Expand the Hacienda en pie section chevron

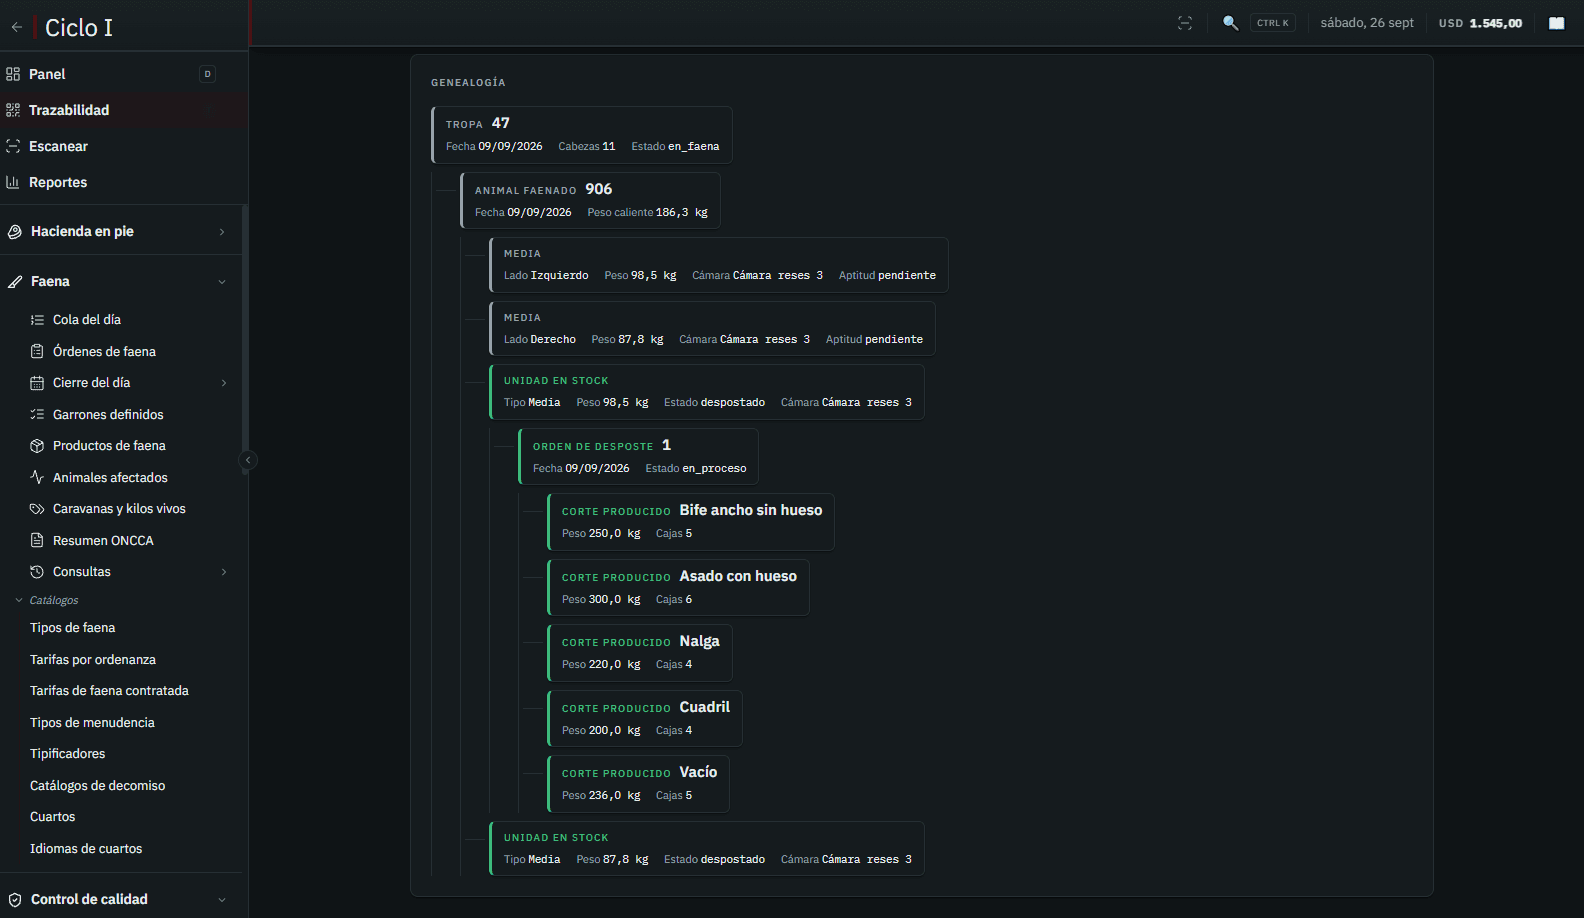[222, 232]
